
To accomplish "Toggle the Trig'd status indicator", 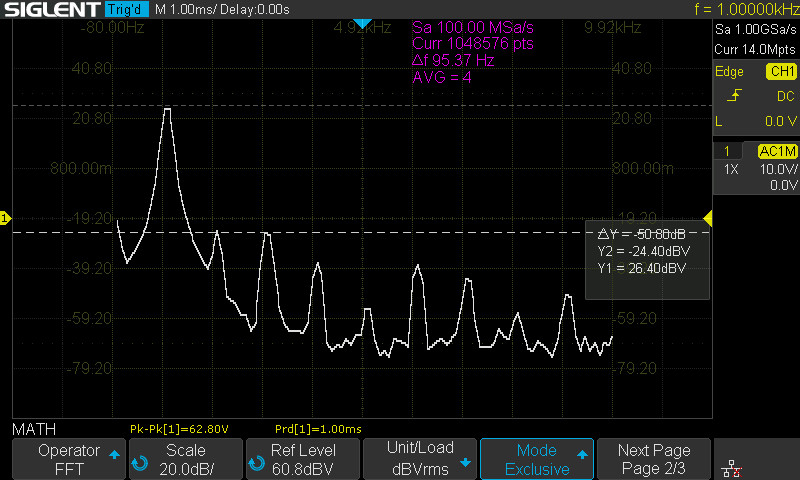I will tap(127, 9).
